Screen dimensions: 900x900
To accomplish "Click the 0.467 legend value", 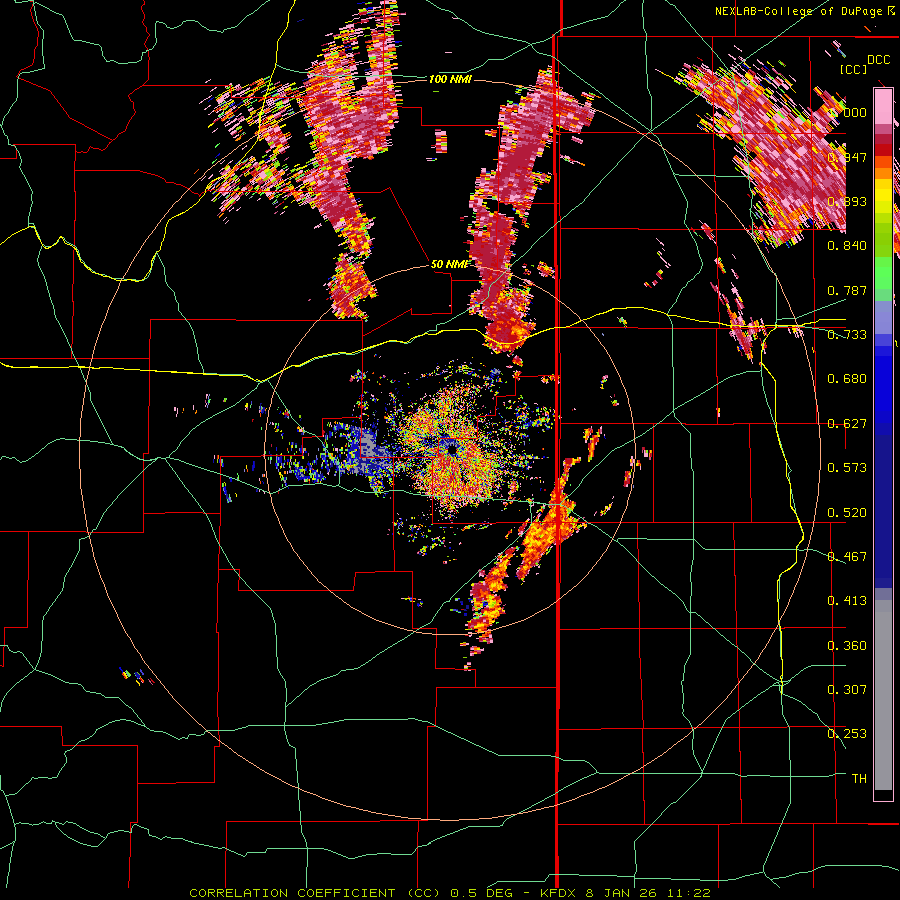I will point(847,557).
